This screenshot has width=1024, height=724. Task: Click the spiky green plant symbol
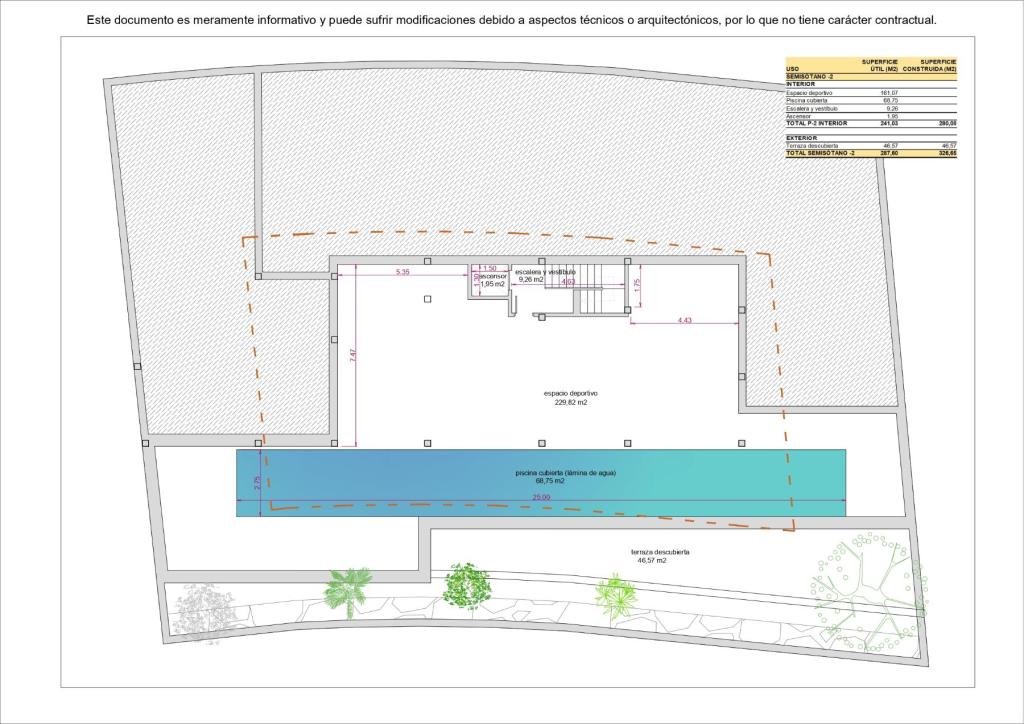613,596
